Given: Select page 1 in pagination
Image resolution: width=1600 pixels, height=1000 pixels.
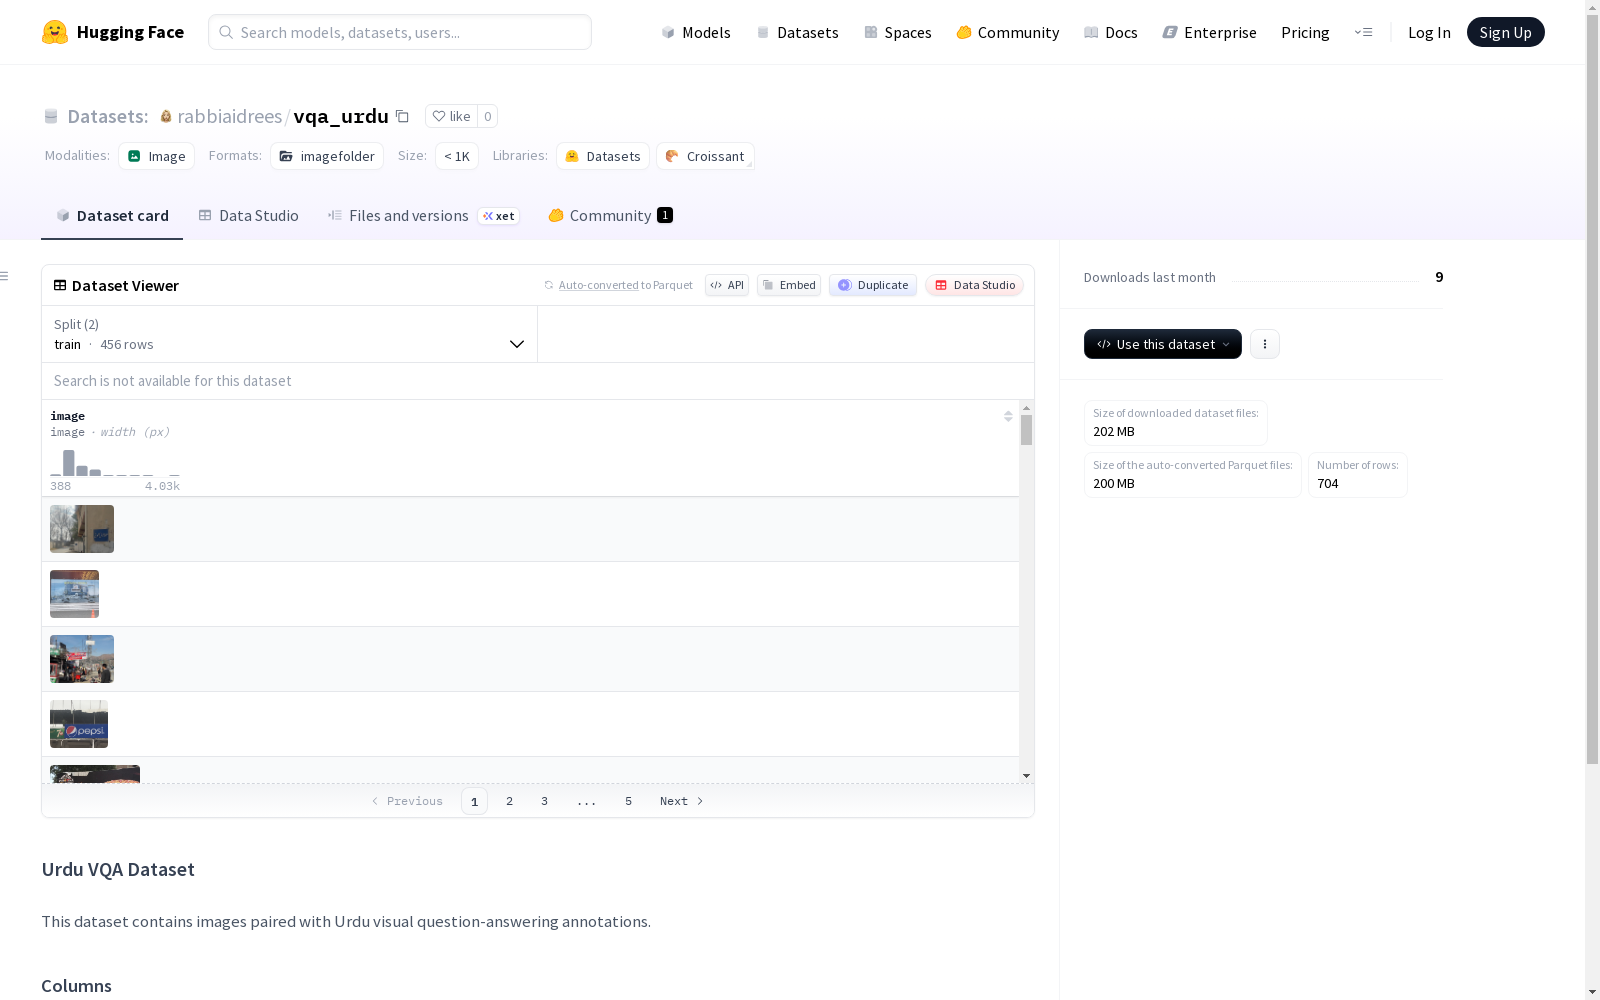Looking at the screenshot, I should tap(474, 801).
